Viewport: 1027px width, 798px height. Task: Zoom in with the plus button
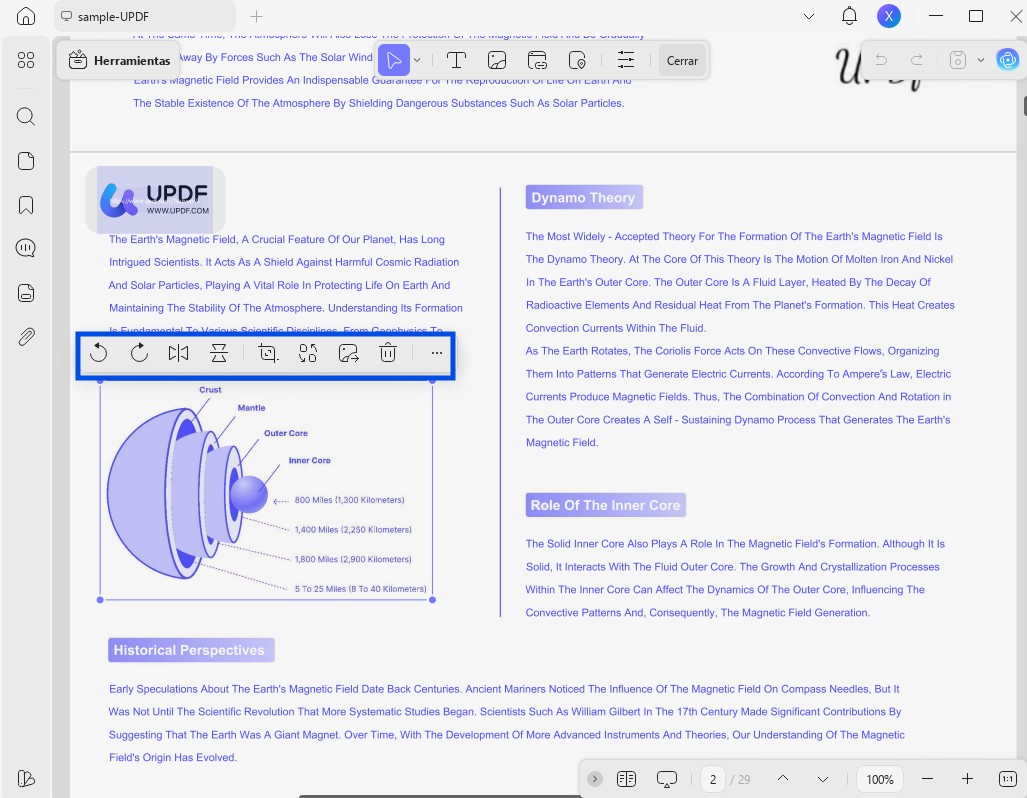[967, 779]
